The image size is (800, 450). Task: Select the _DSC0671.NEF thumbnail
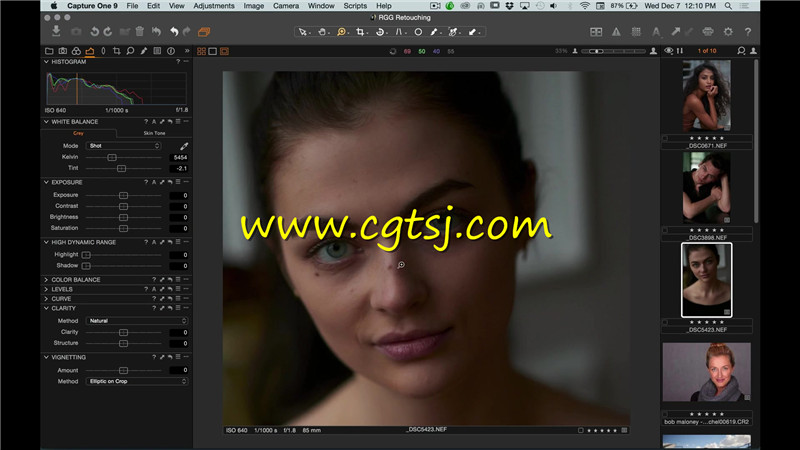tap(707, 95)
